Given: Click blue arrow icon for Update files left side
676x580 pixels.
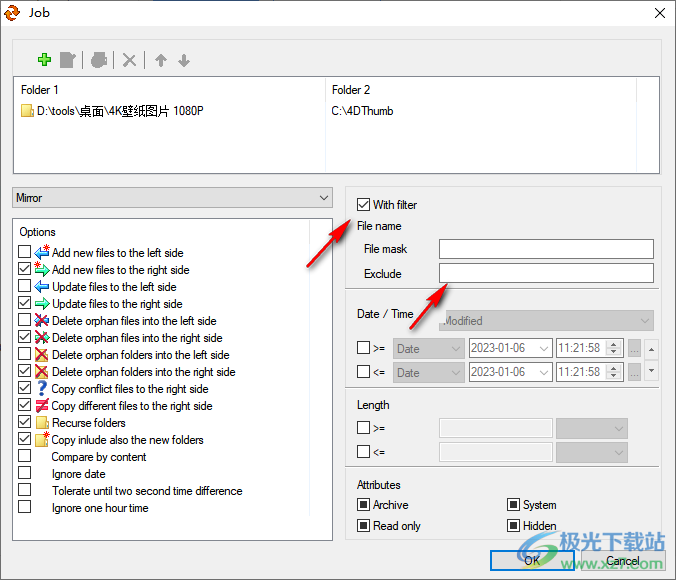Looking at the screenshot, I should [42, 286].
